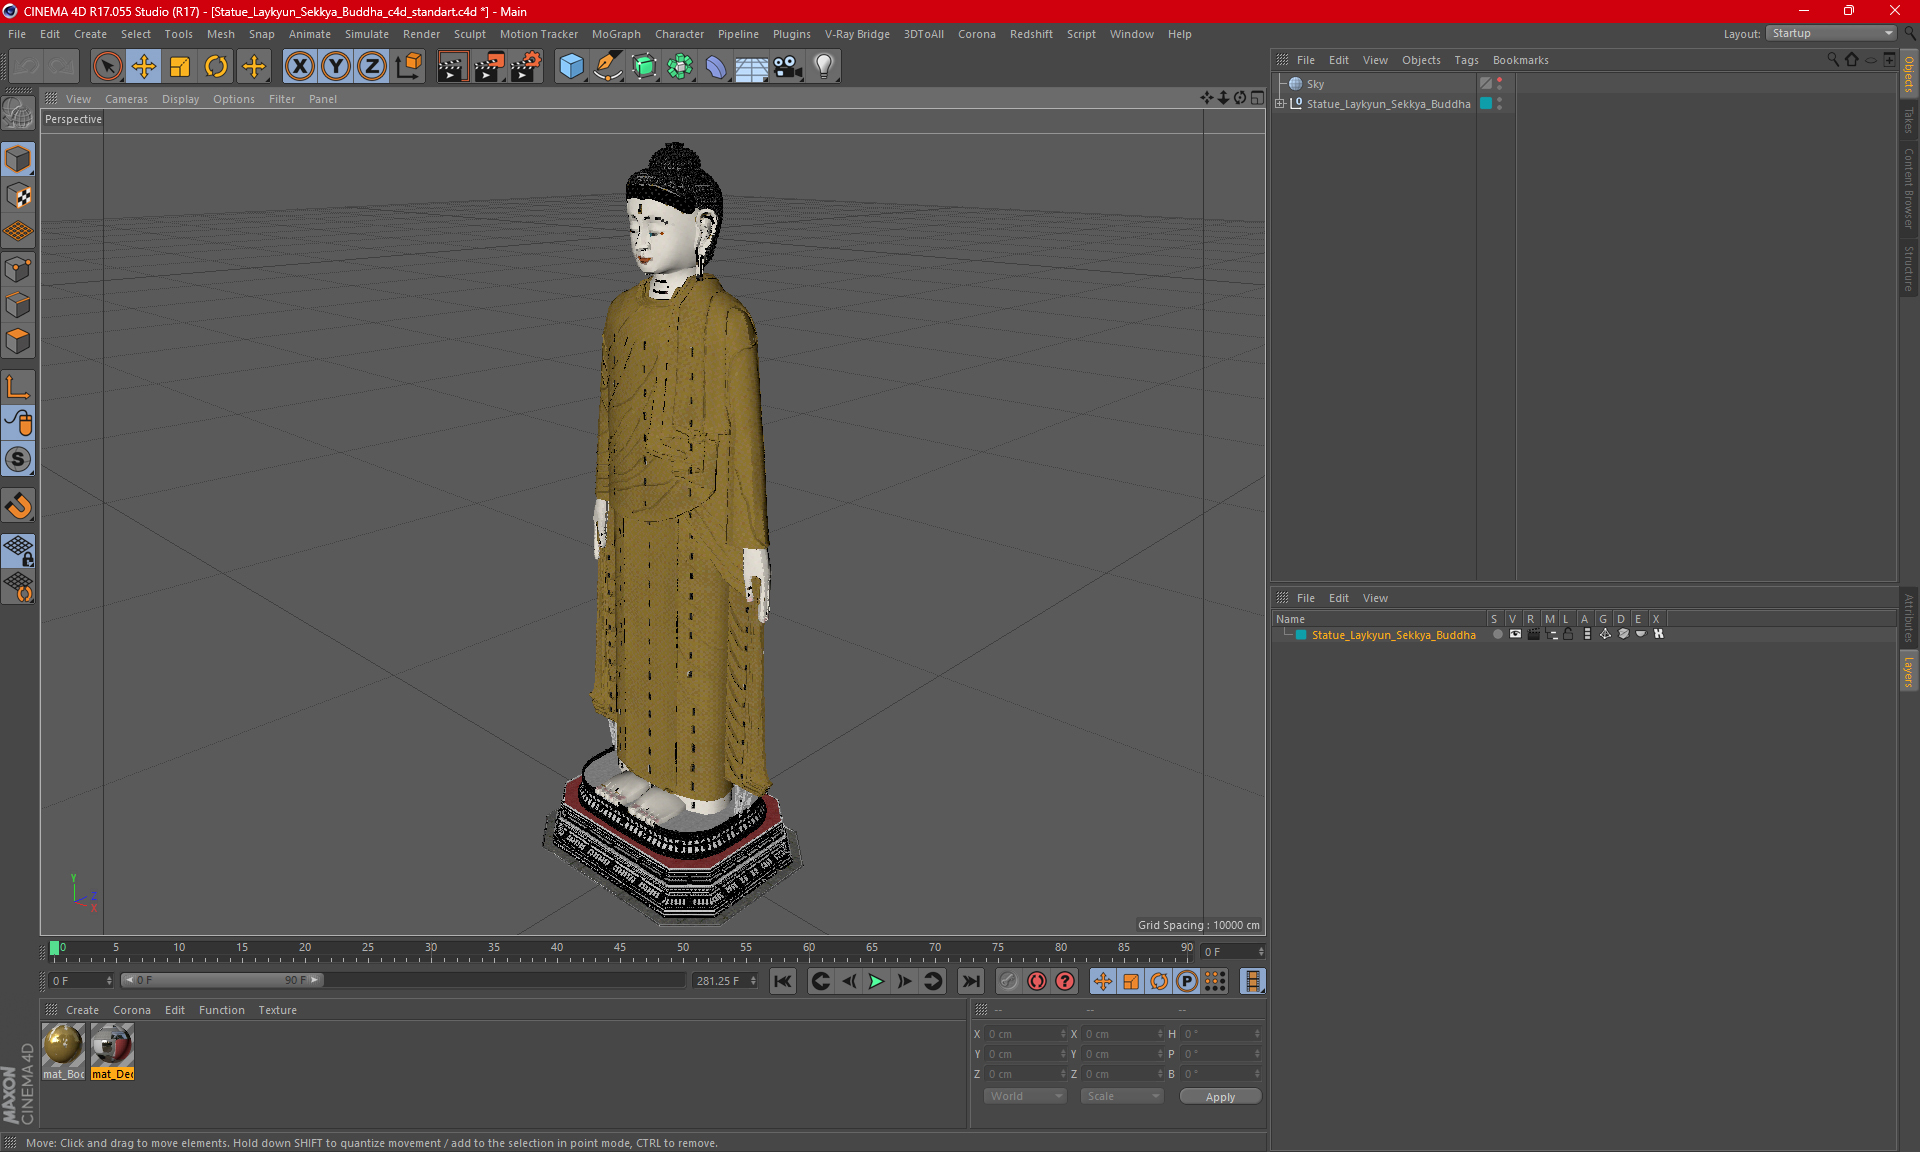Open the Material manager Create menu

82,1010
